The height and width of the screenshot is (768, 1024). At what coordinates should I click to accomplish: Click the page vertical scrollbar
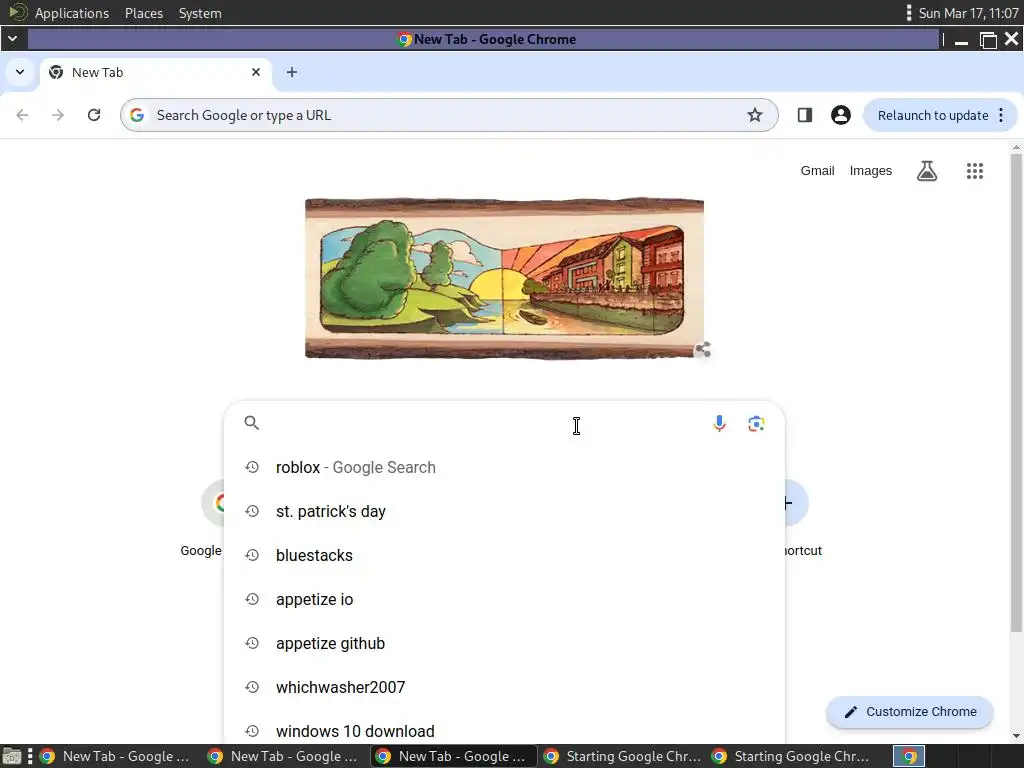tap(1016, 392)
